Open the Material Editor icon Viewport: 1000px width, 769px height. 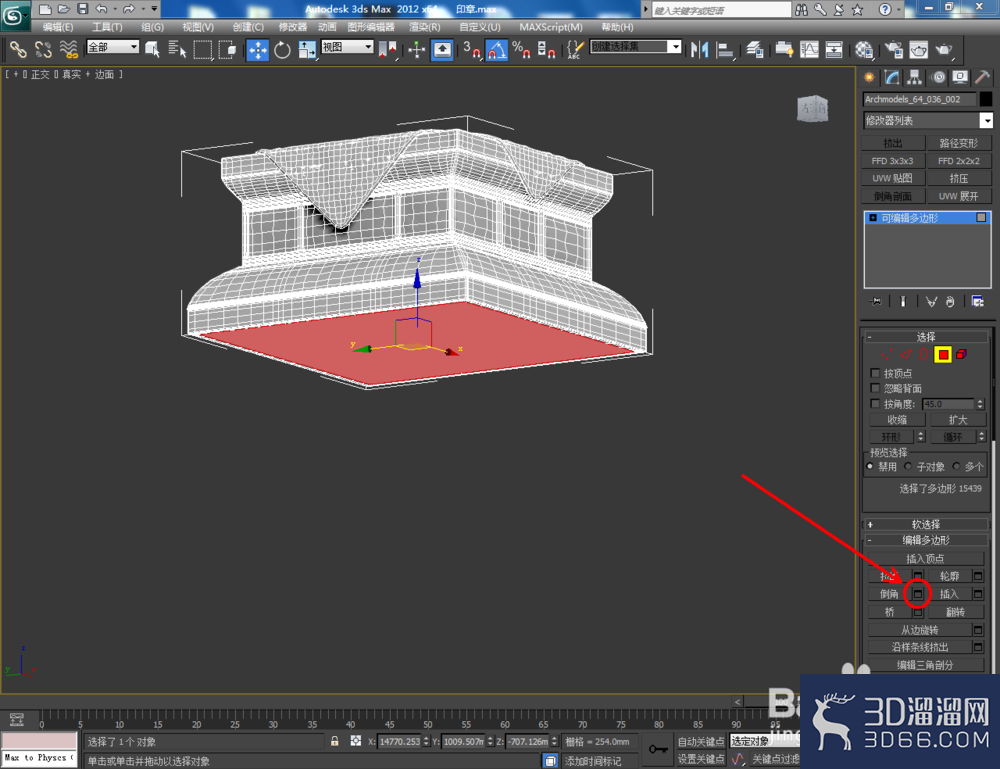pos(864,50)
